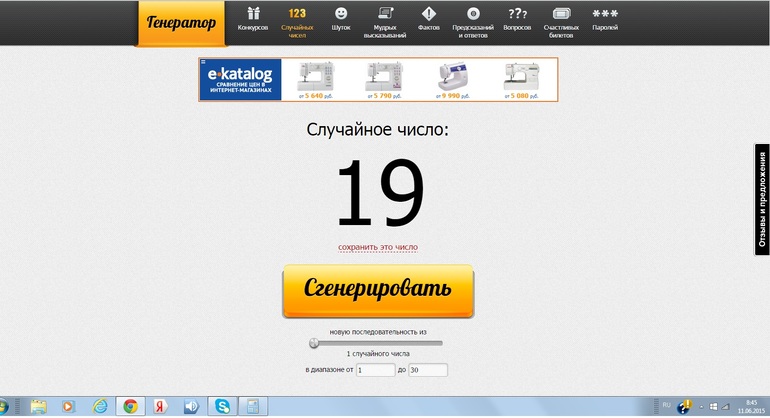Click the range maximum field containing 30
The height and width of the screenshot is (418, 770).
point(428,370)
